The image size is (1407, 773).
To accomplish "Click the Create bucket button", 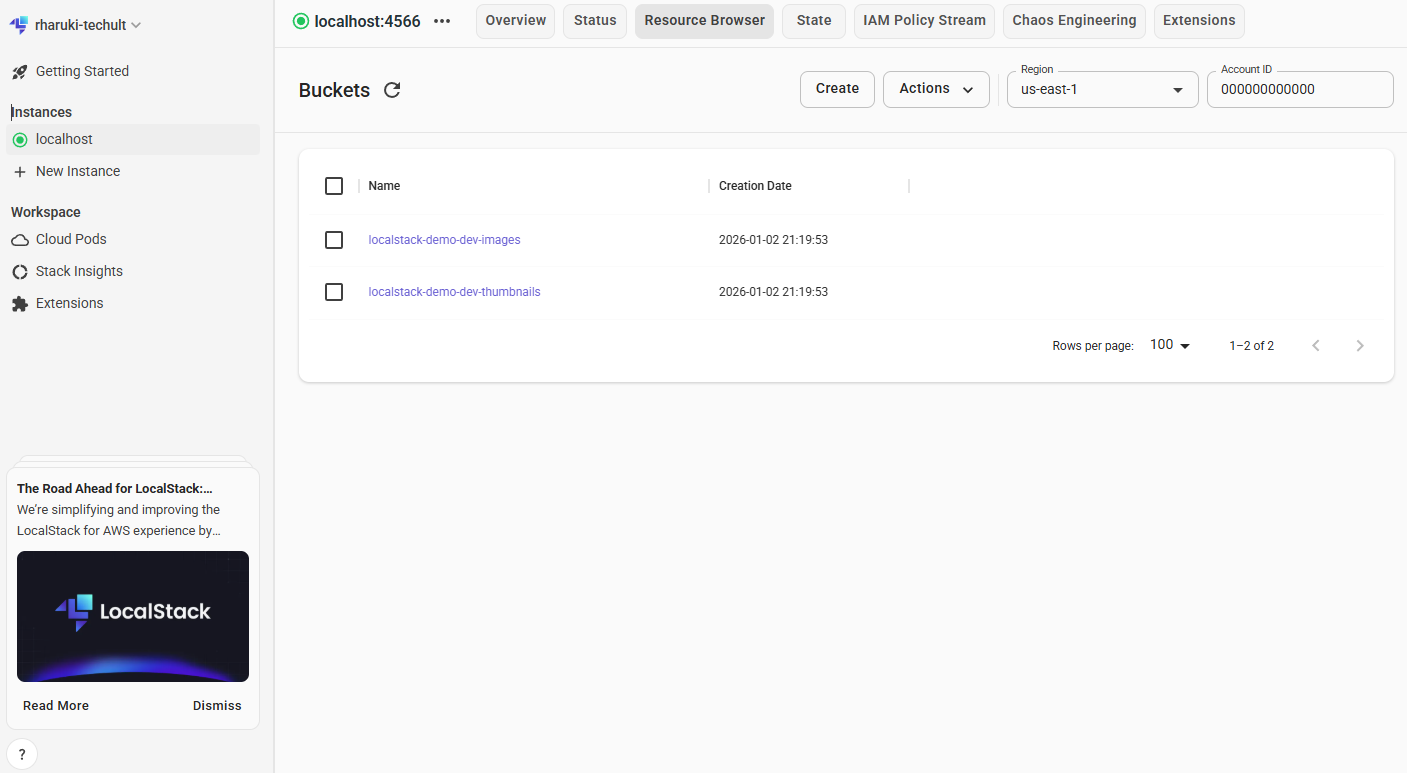I will coord(837,89).
